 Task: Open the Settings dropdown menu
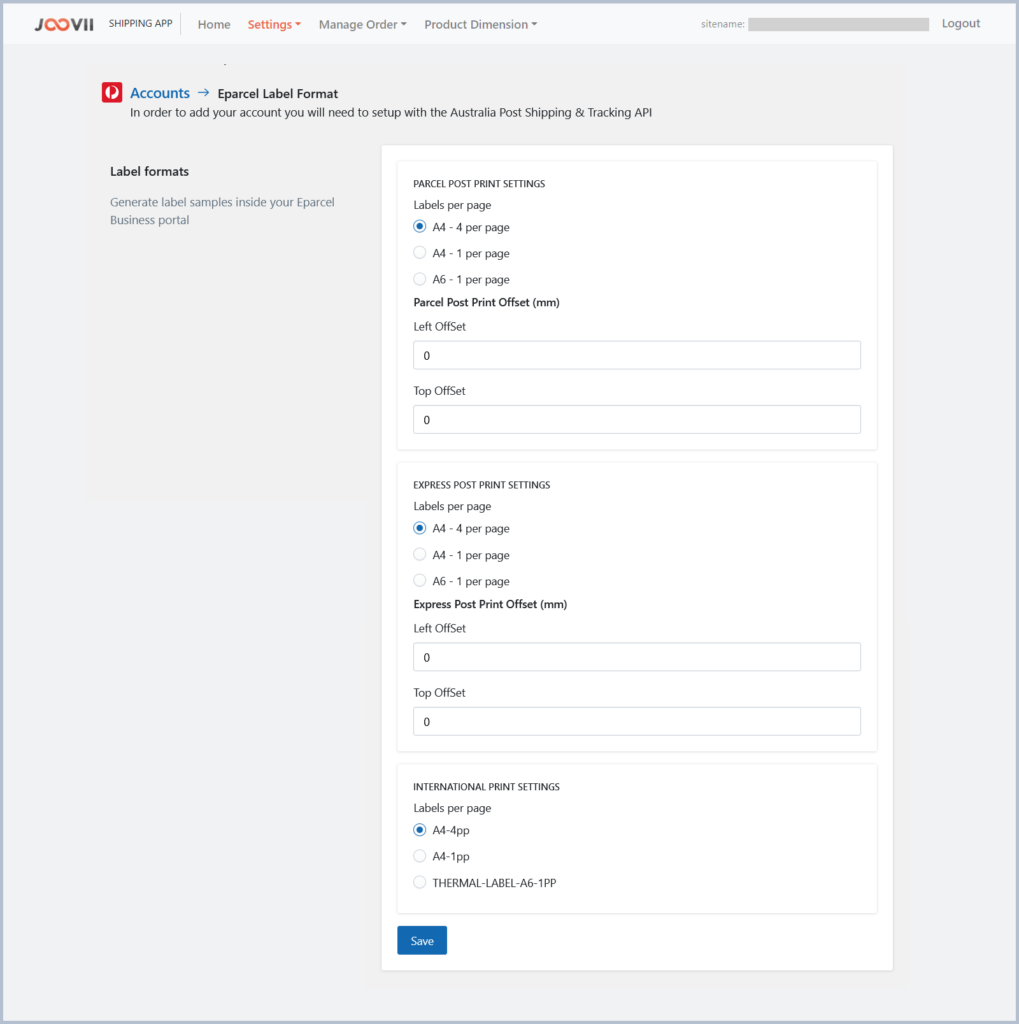(273, 25)
